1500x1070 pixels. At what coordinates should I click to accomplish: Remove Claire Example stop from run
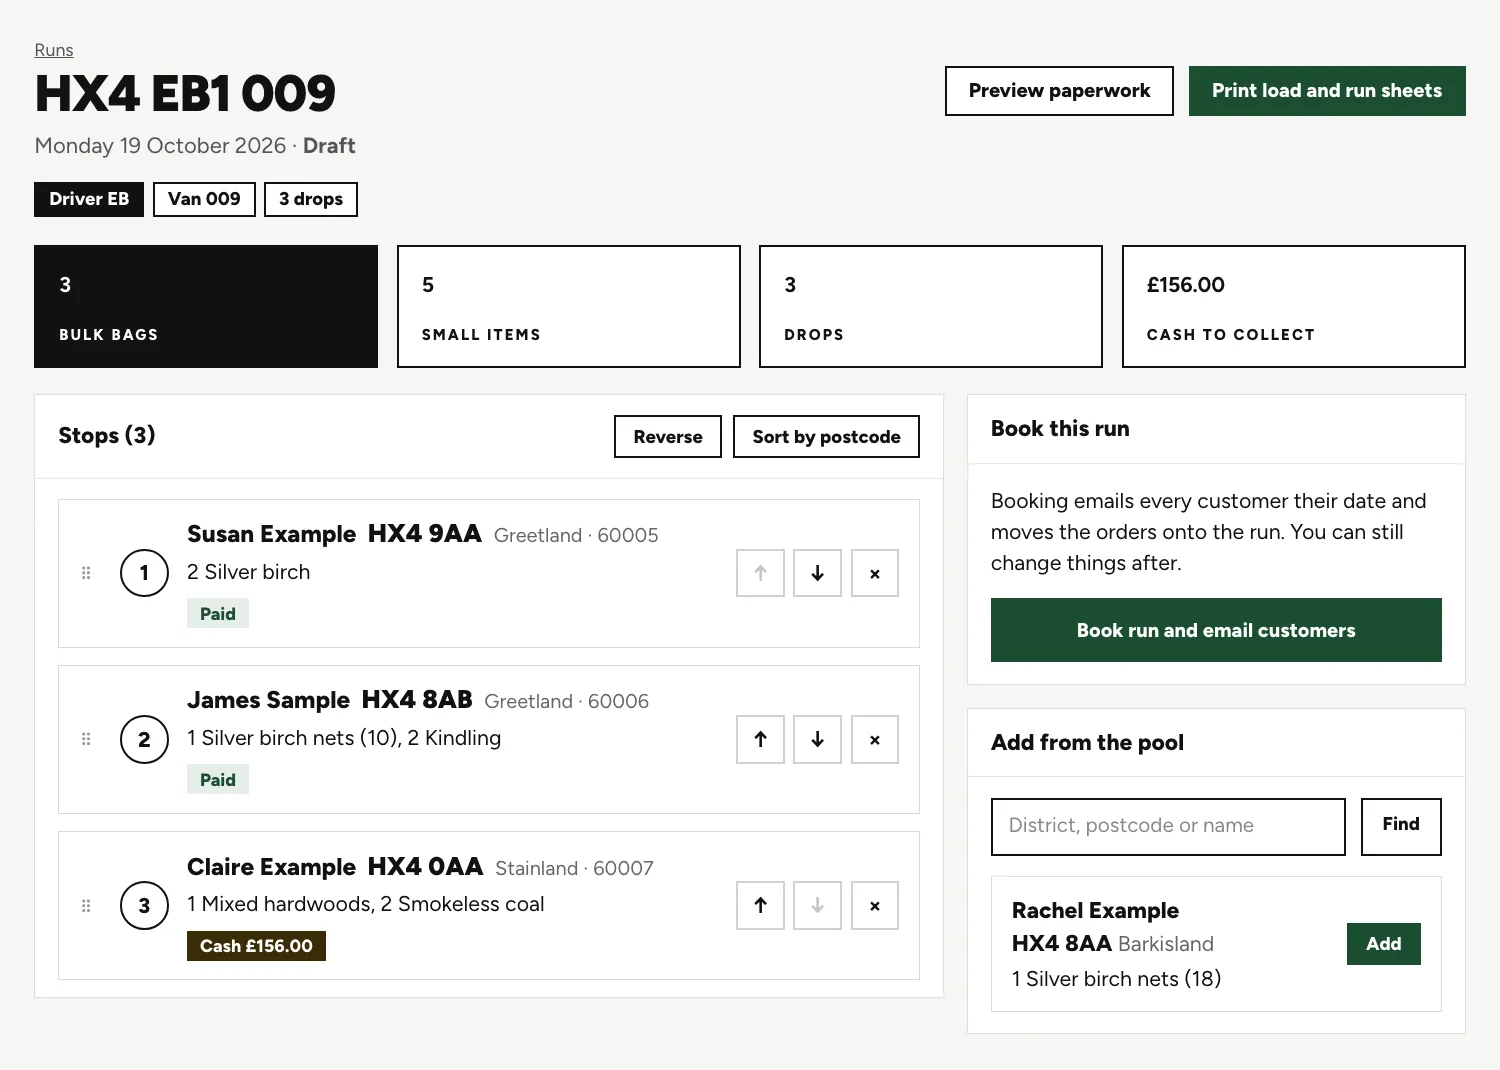coord(875,905)
